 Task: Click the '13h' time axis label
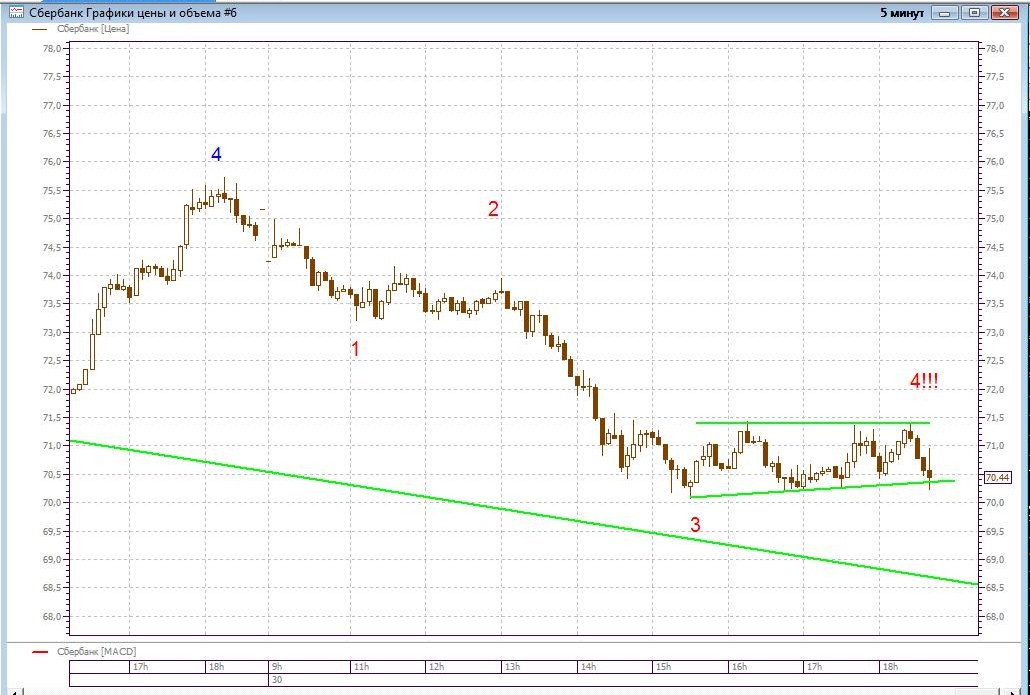[x=512, y=667]
